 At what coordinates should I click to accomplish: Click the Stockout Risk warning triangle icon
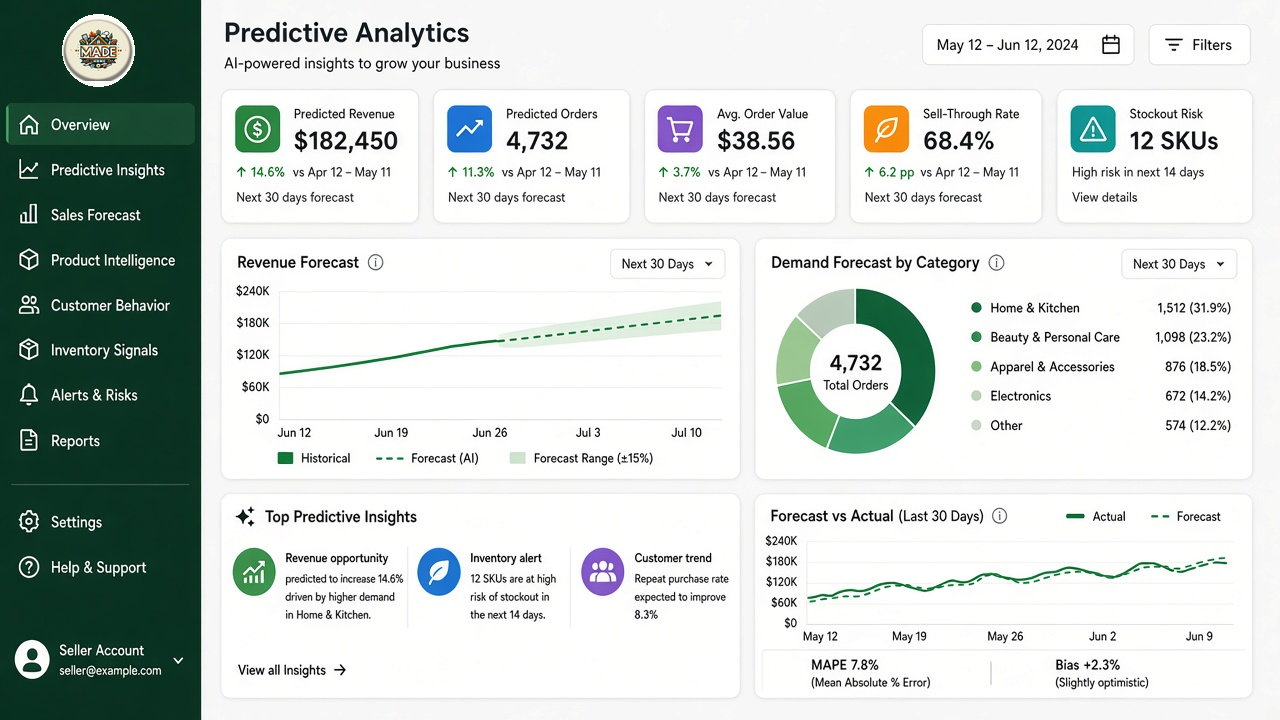[1093, 129]
